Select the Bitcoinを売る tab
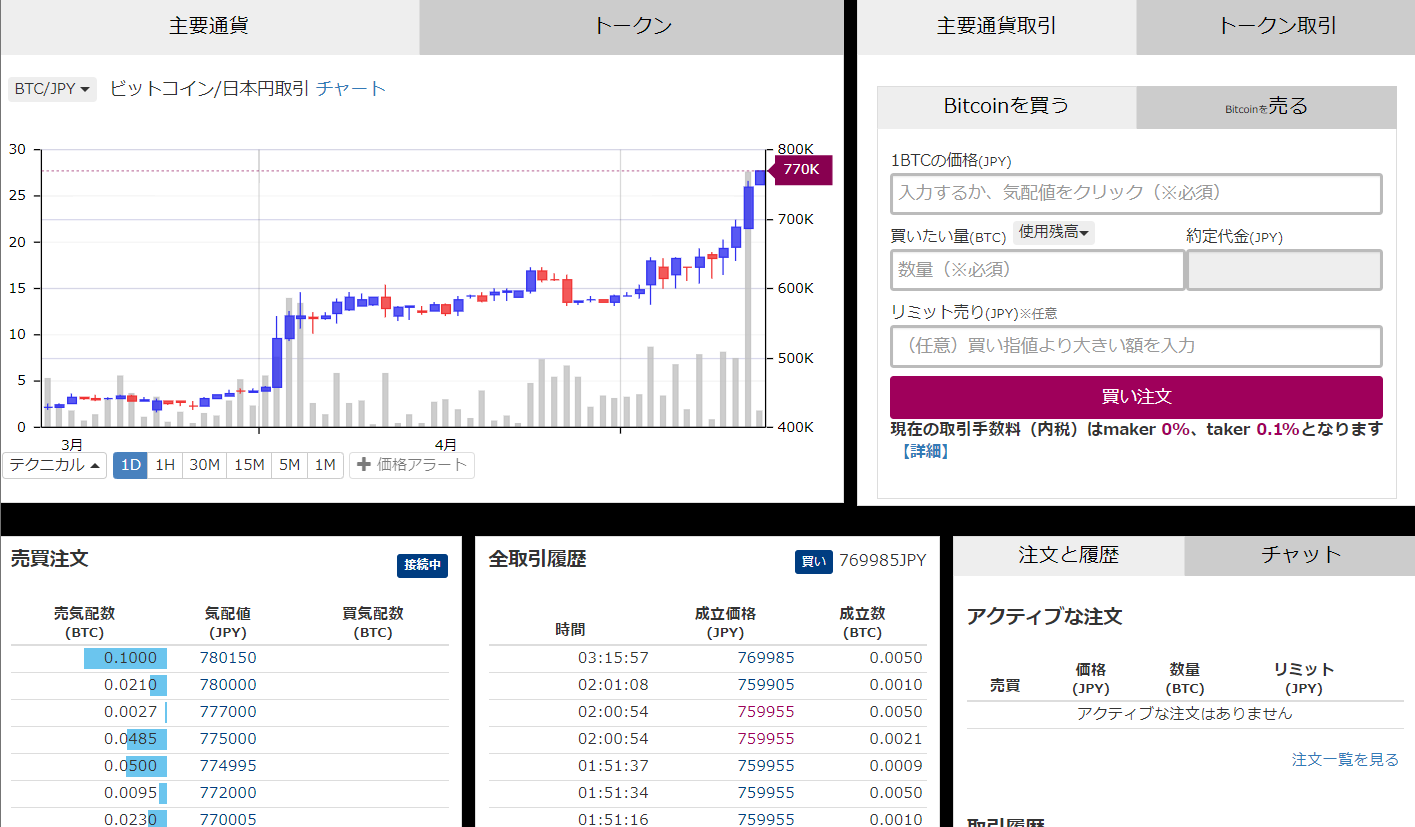Screen dimensions: 1415x827 pyautogui.click(x=1266, y=106)
